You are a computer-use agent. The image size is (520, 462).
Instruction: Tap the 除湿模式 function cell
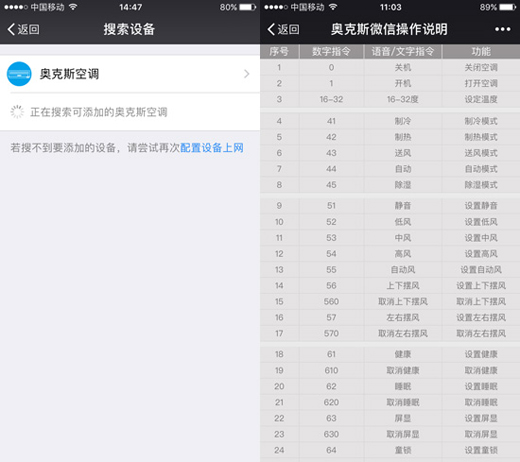(481, 185)
